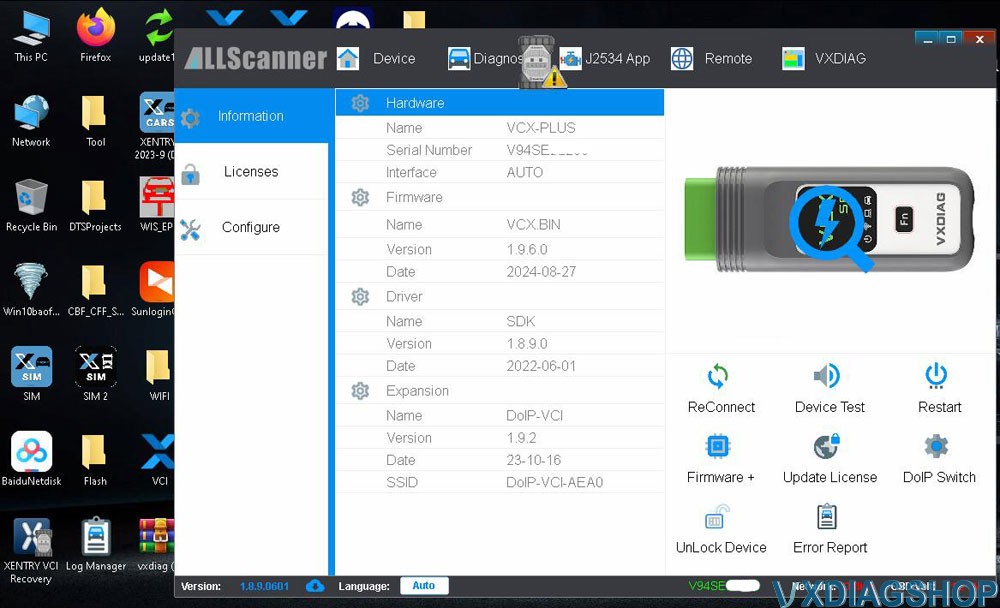This screenshot has height=608, width=1000.
Task: Click the SSID value DoIP-VCI-AEA0
Action: pos(554,482)
